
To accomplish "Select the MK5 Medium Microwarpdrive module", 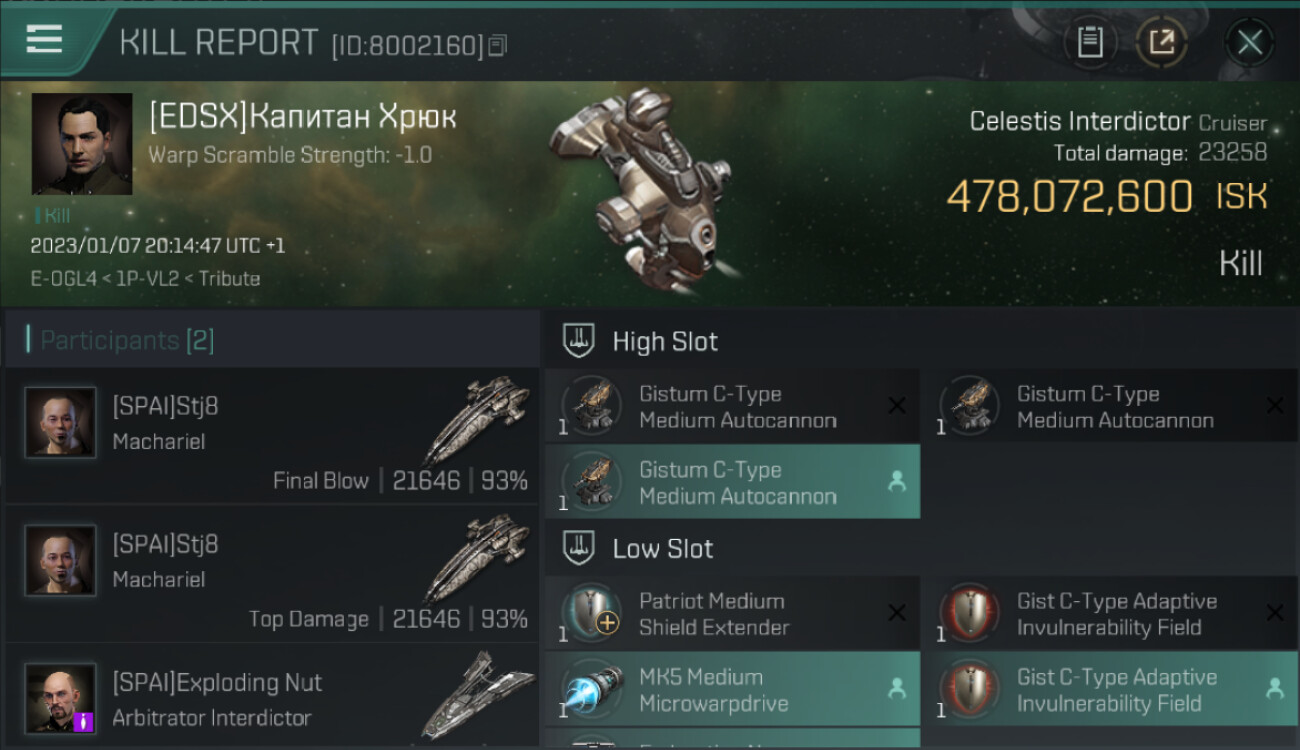I will 732,690.
